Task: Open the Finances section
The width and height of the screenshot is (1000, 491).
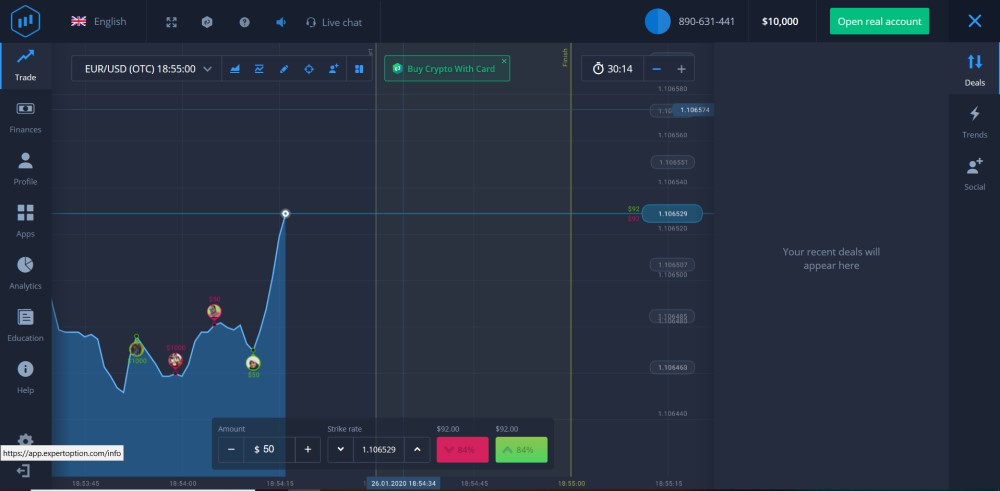Action: pos(26,118)
